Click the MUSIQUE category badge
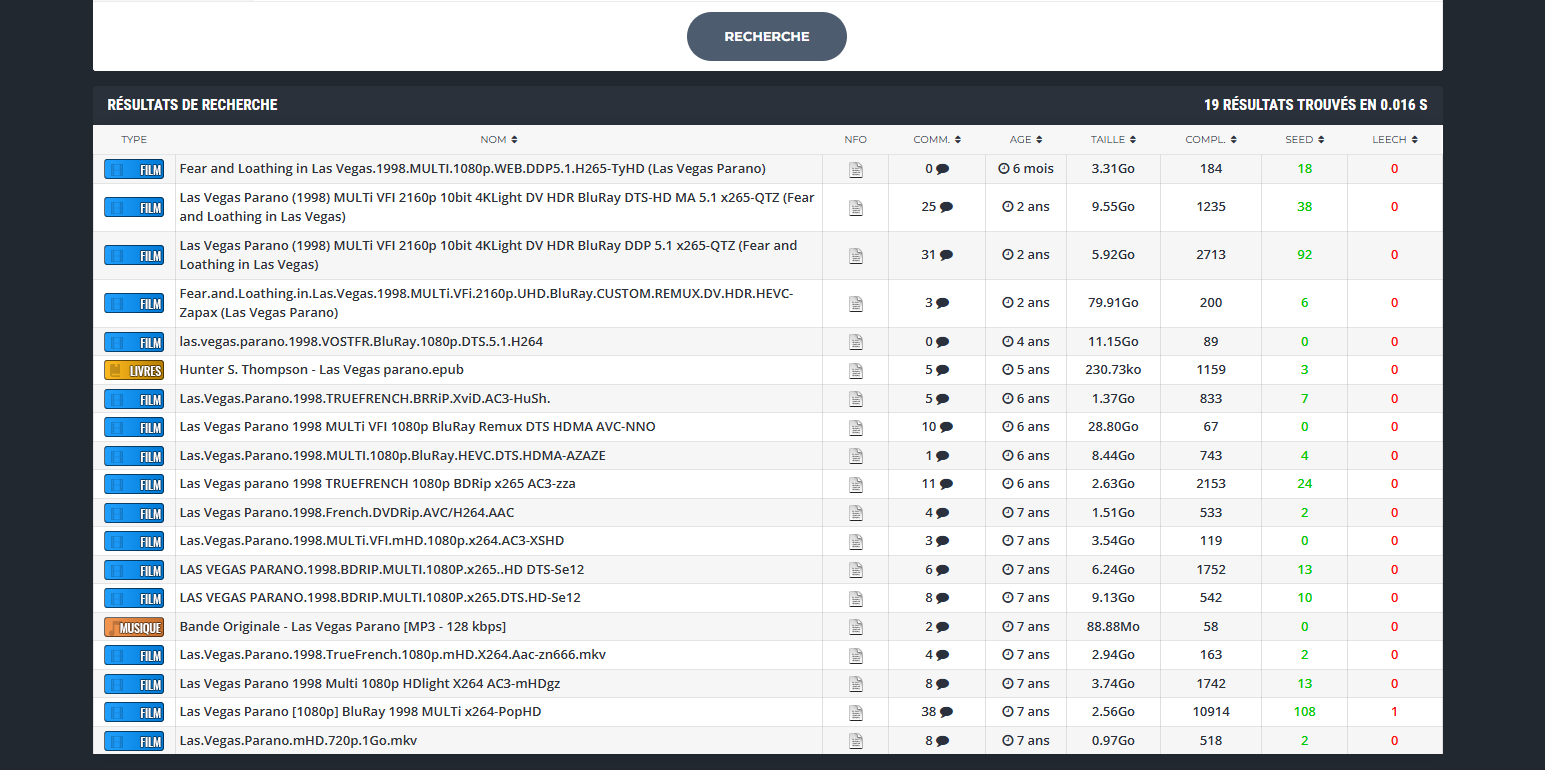Viewport: 1545px width, 770px height. [134, 627]
